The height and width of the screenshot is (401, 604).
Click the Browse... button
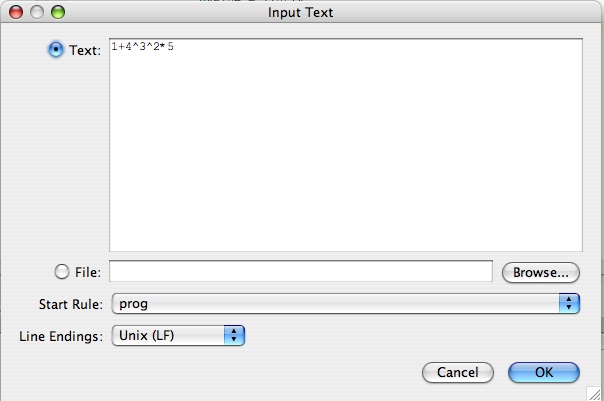tap(540, 272)
